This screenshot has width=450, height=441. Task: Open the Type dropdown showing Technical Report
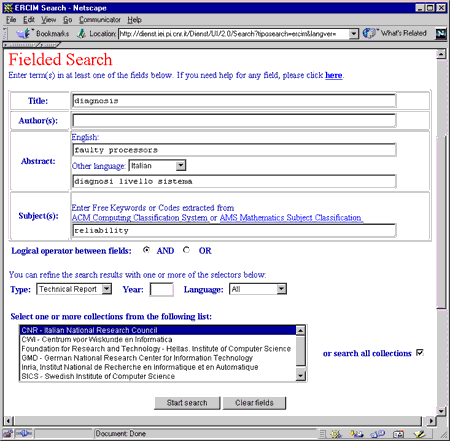[x=74, y=289]
